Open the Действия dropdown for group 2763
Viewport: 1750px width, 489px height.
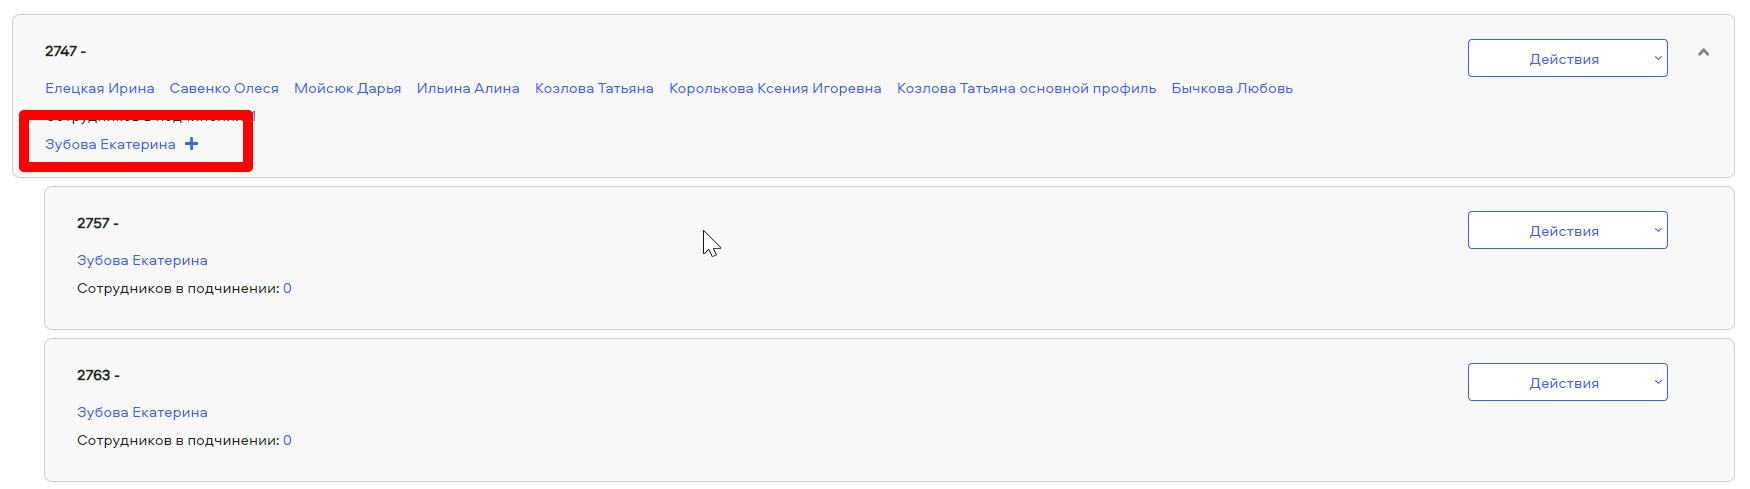click(x=1567, y=382)
